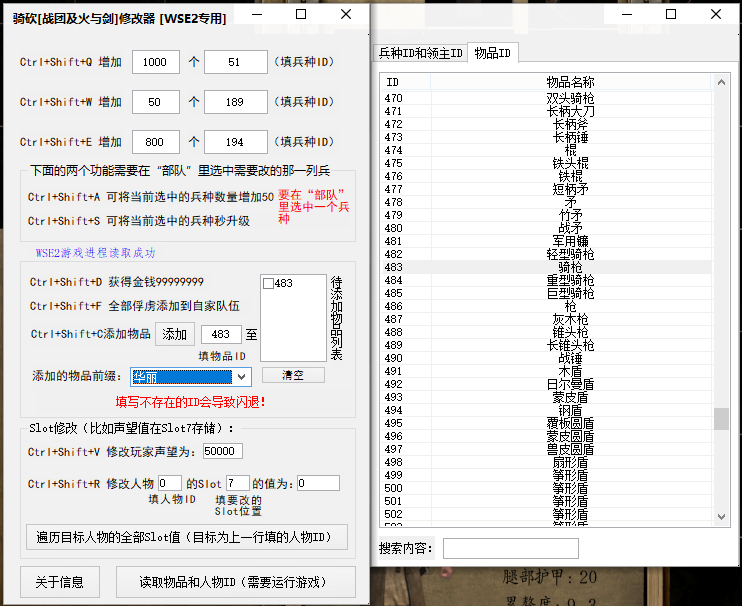The image size is (742, 606).
Task: Click the 清空 button to clear list
Action: (293, 375)
